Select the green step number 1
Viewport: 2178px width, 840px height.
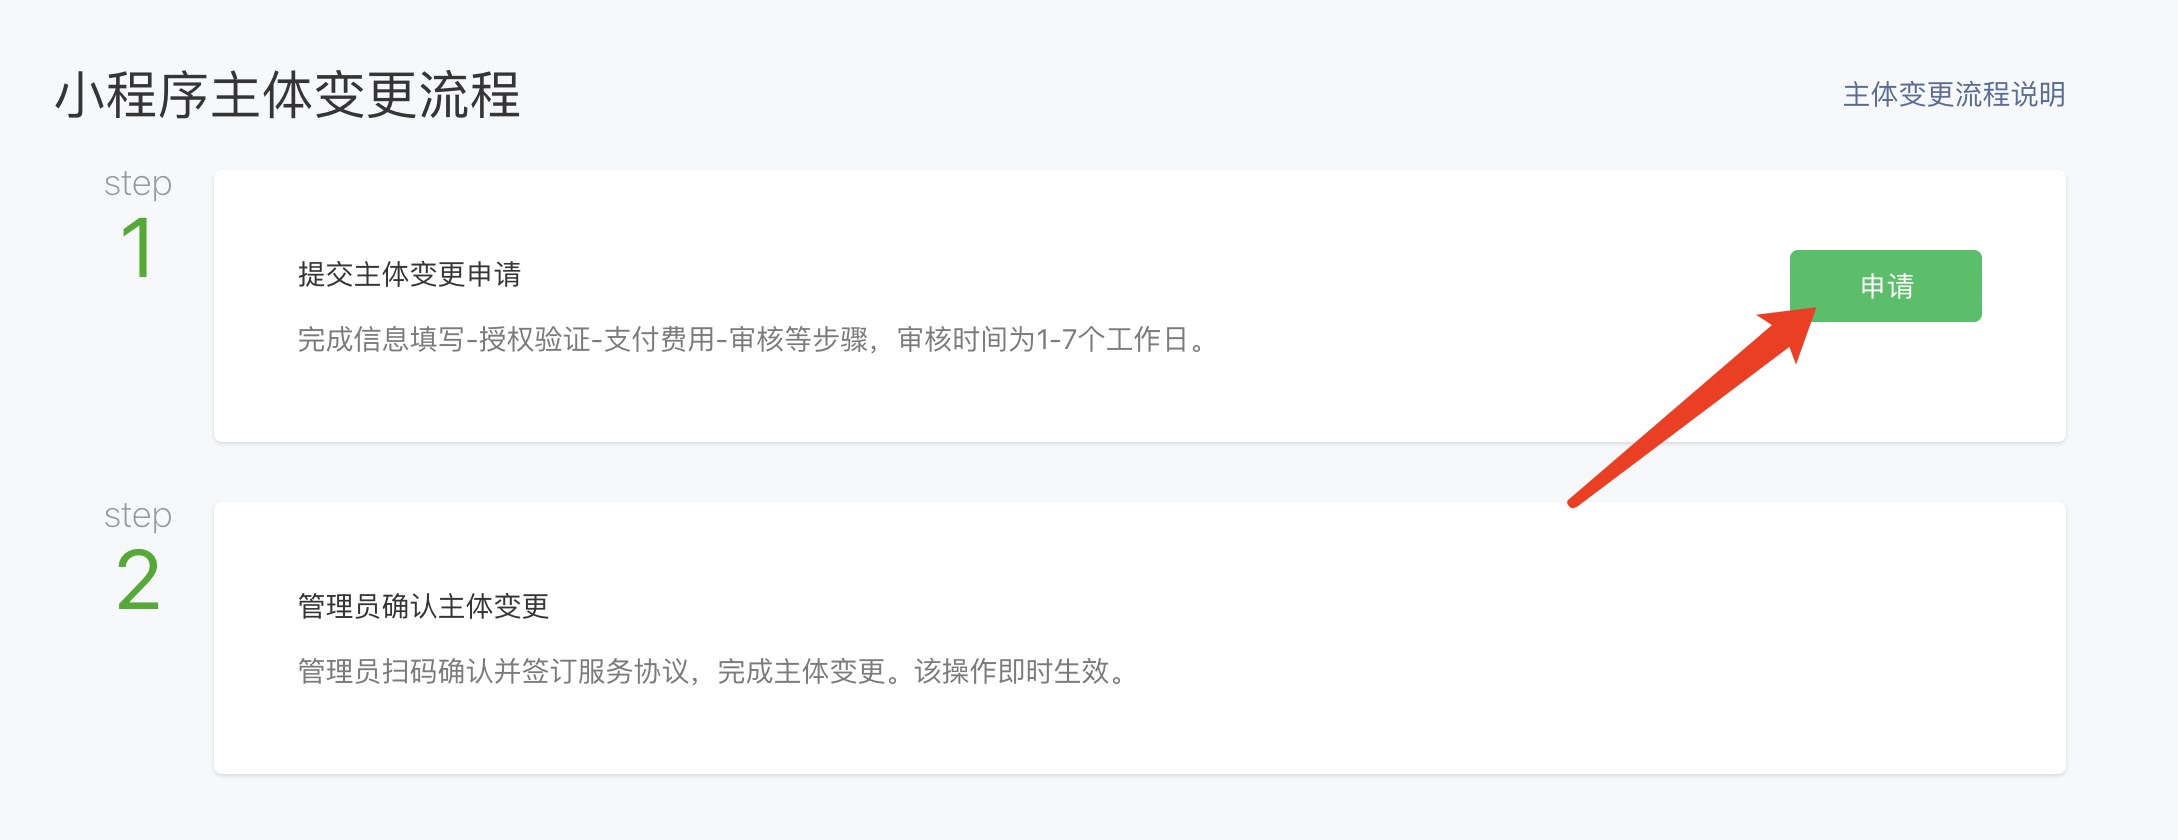pos(137,249)
